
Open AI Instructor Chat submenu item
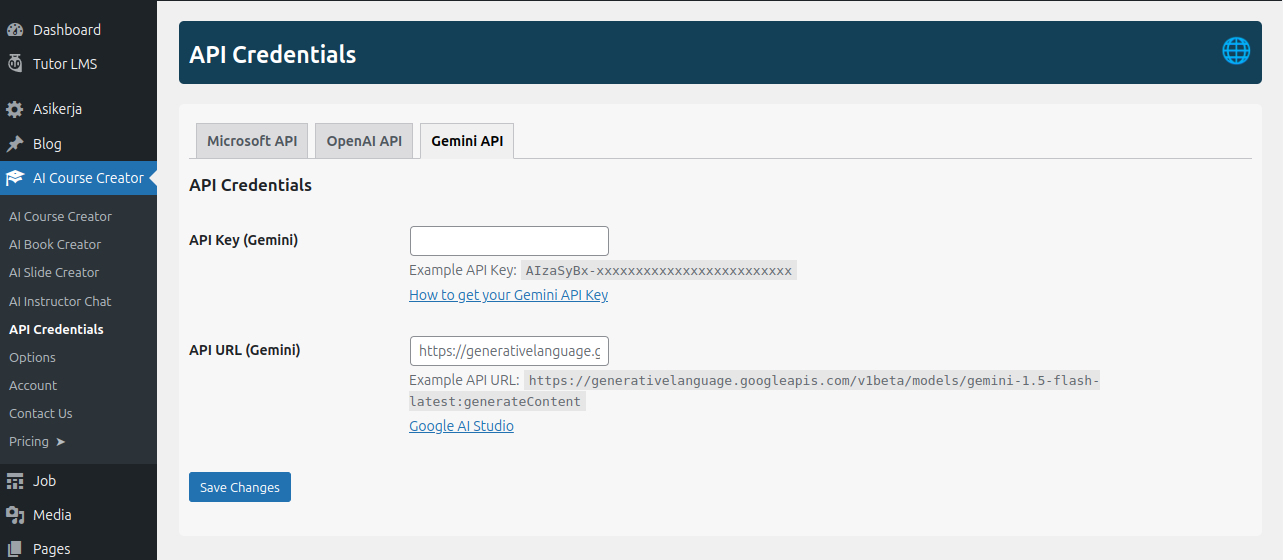point(60,301)
